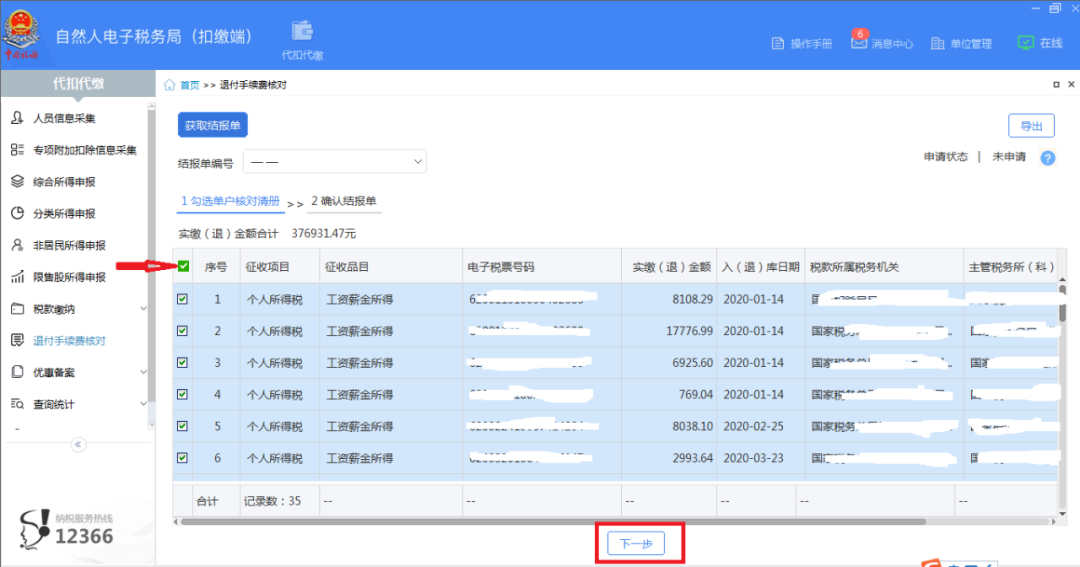Click the 入（退）库日期 column header
The width and height of the screenshot is (1080, 567).
coord(760,267)
